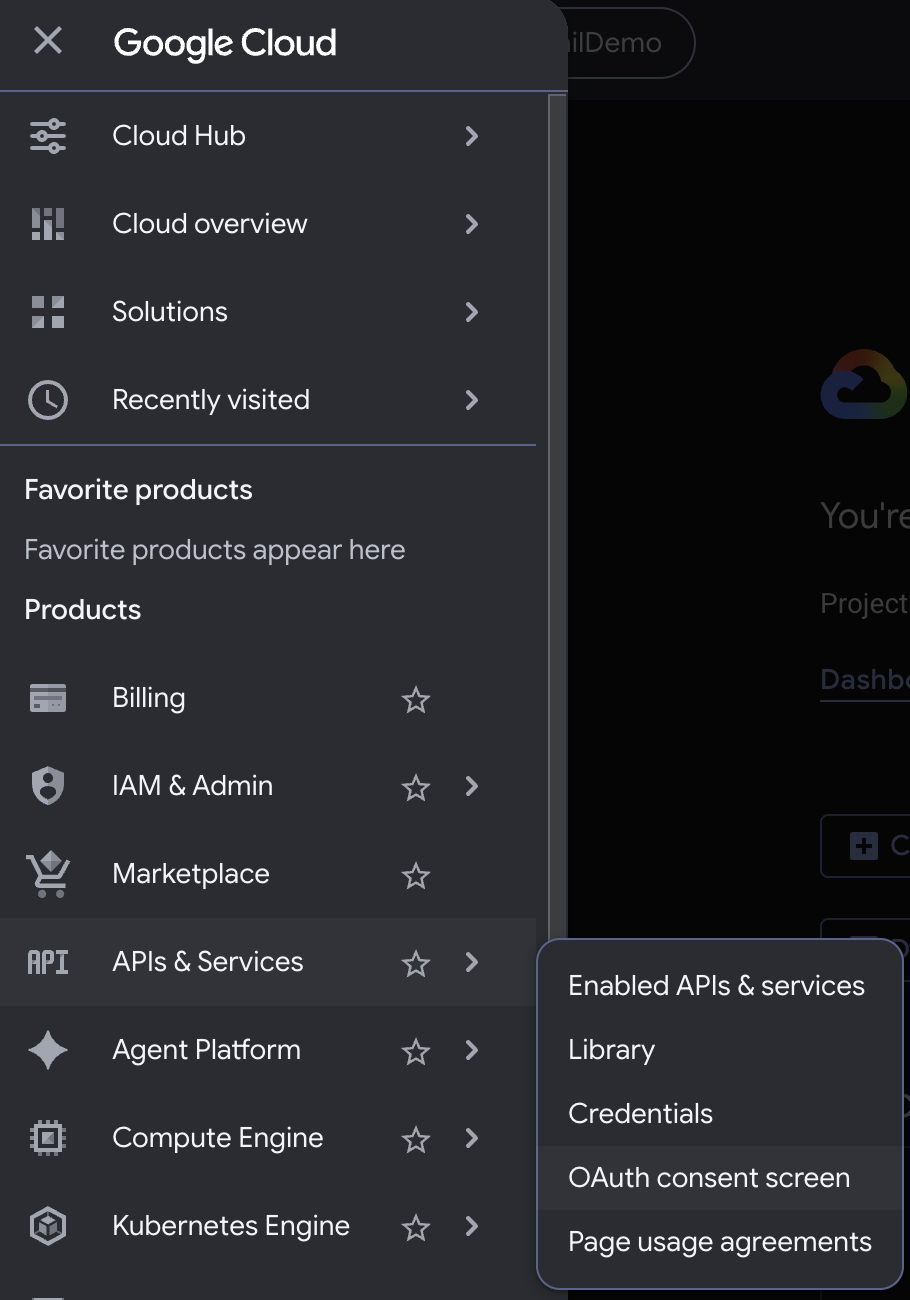
Task: Star IAM & Admin as favorite
Action: 415,787
